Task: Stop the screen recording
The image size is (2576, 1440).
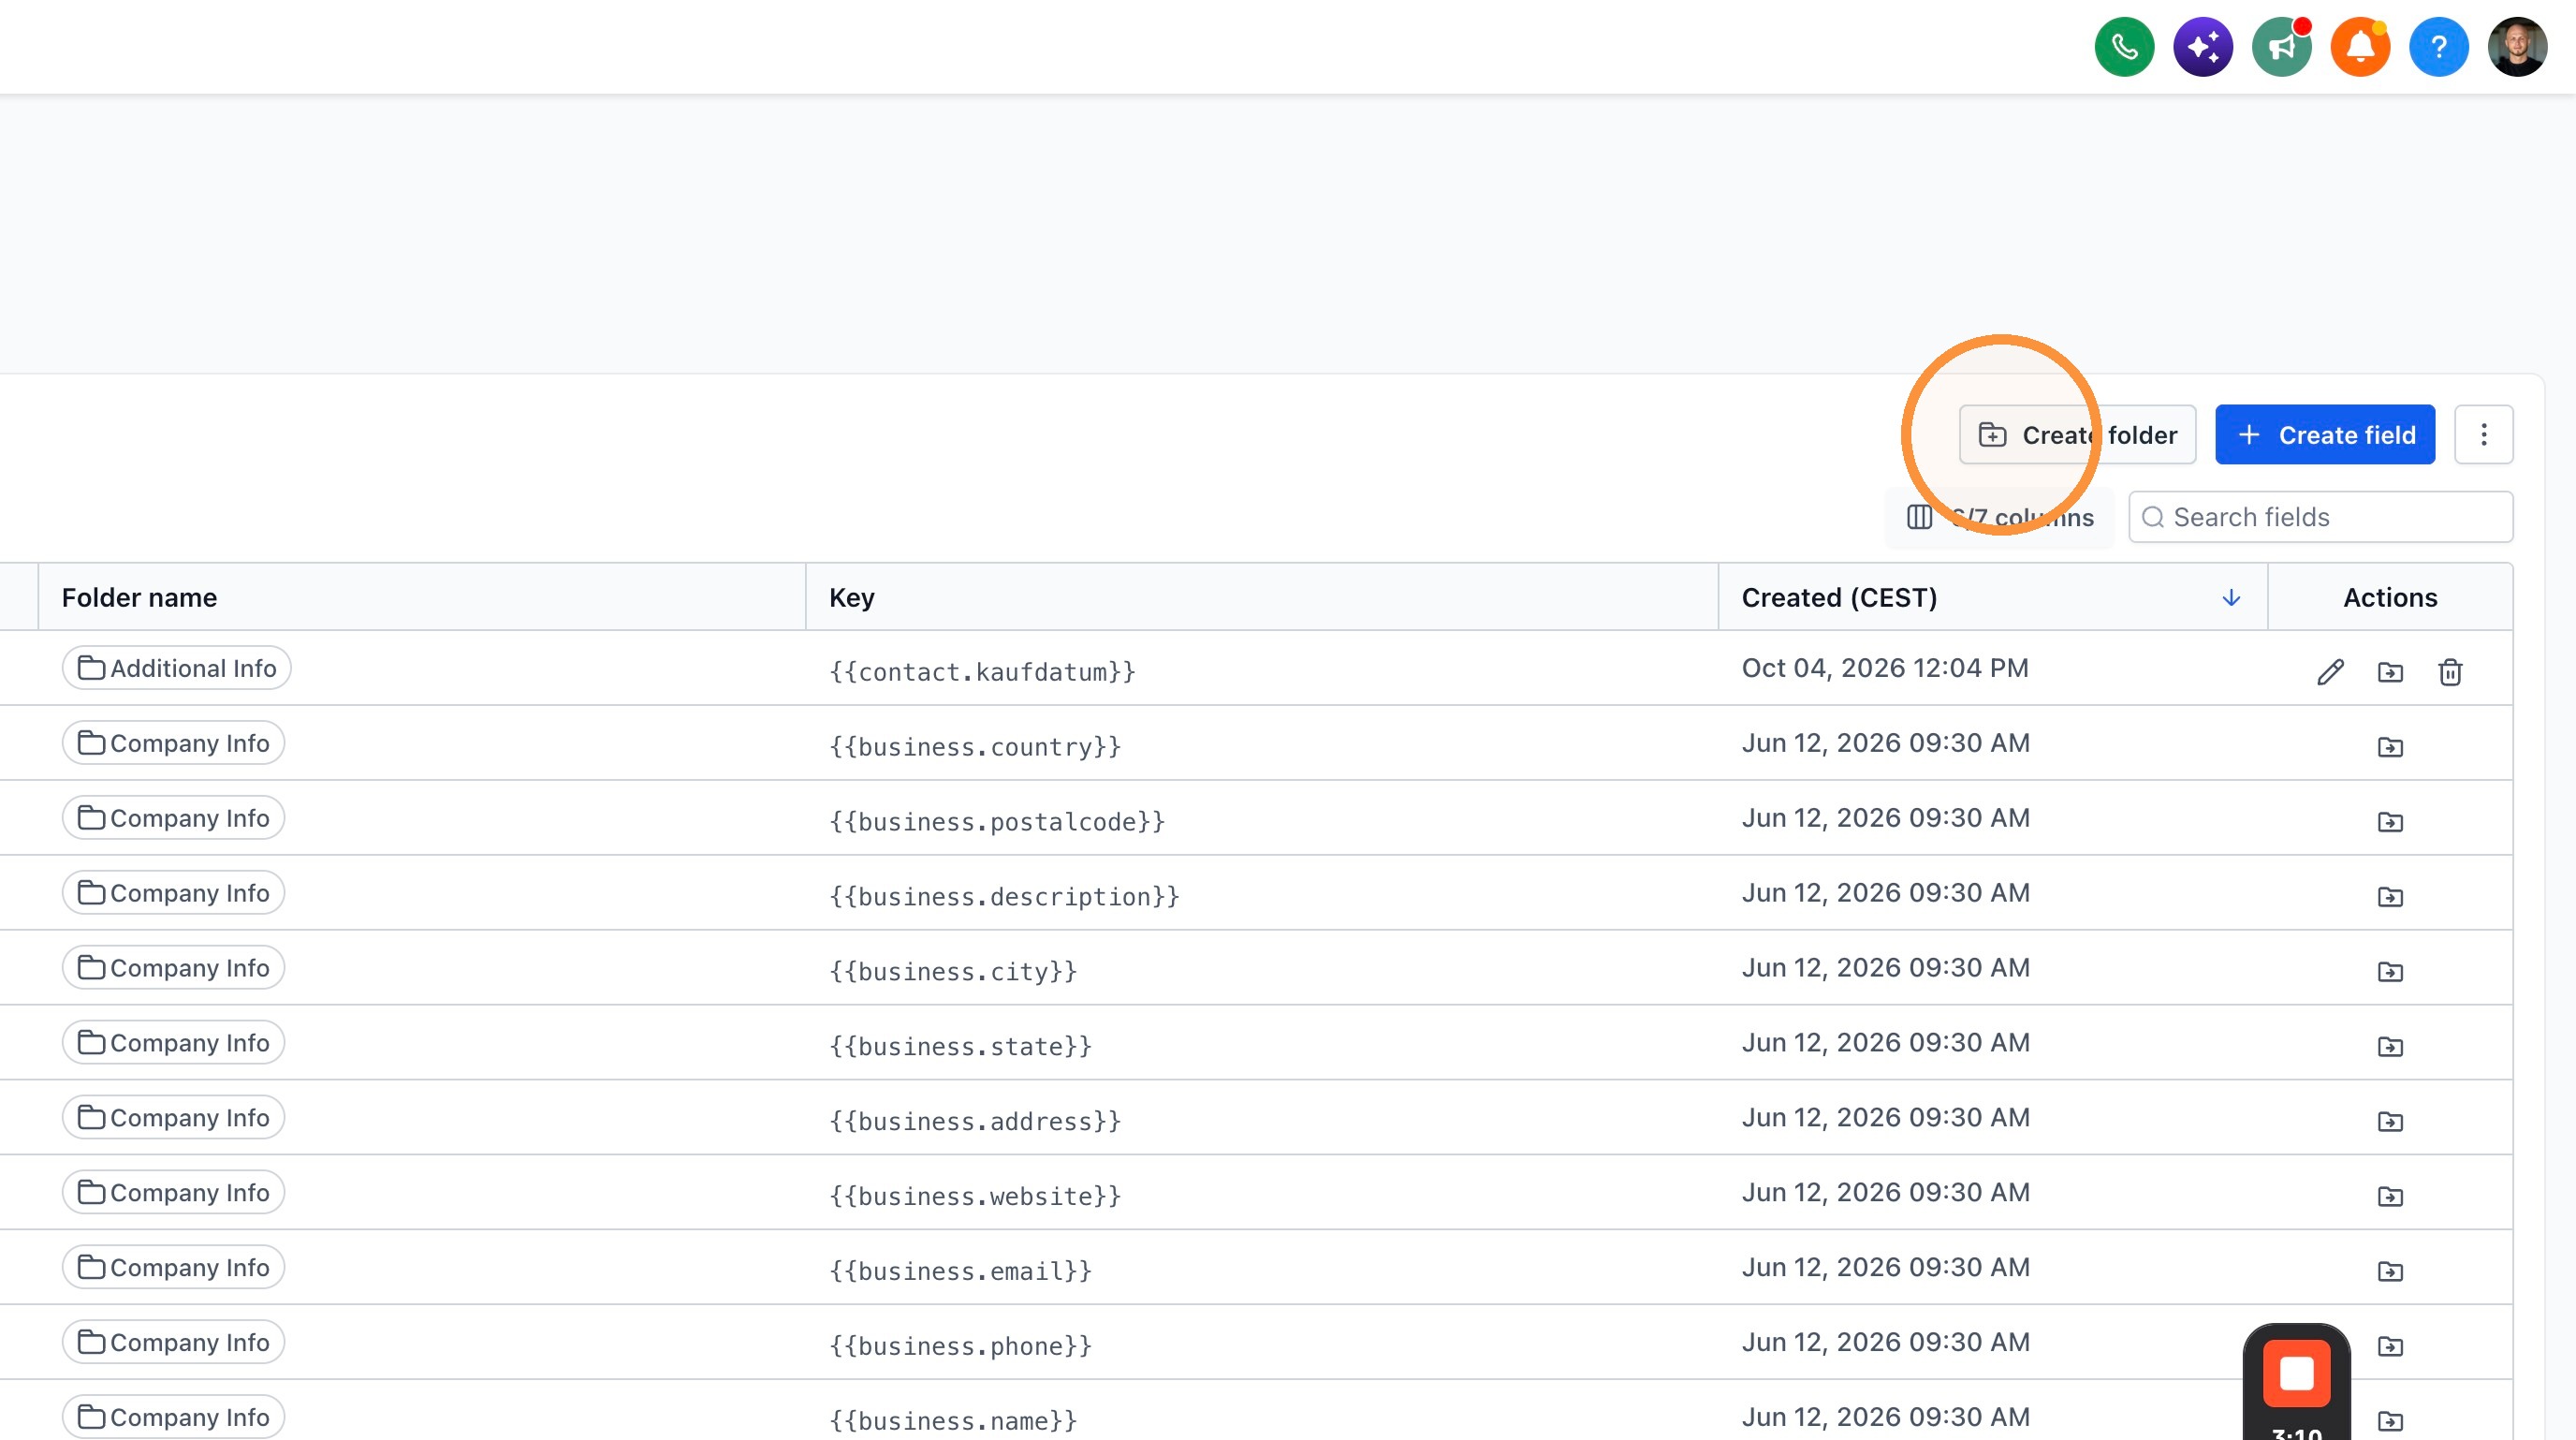Action: pos(2297,1373)
